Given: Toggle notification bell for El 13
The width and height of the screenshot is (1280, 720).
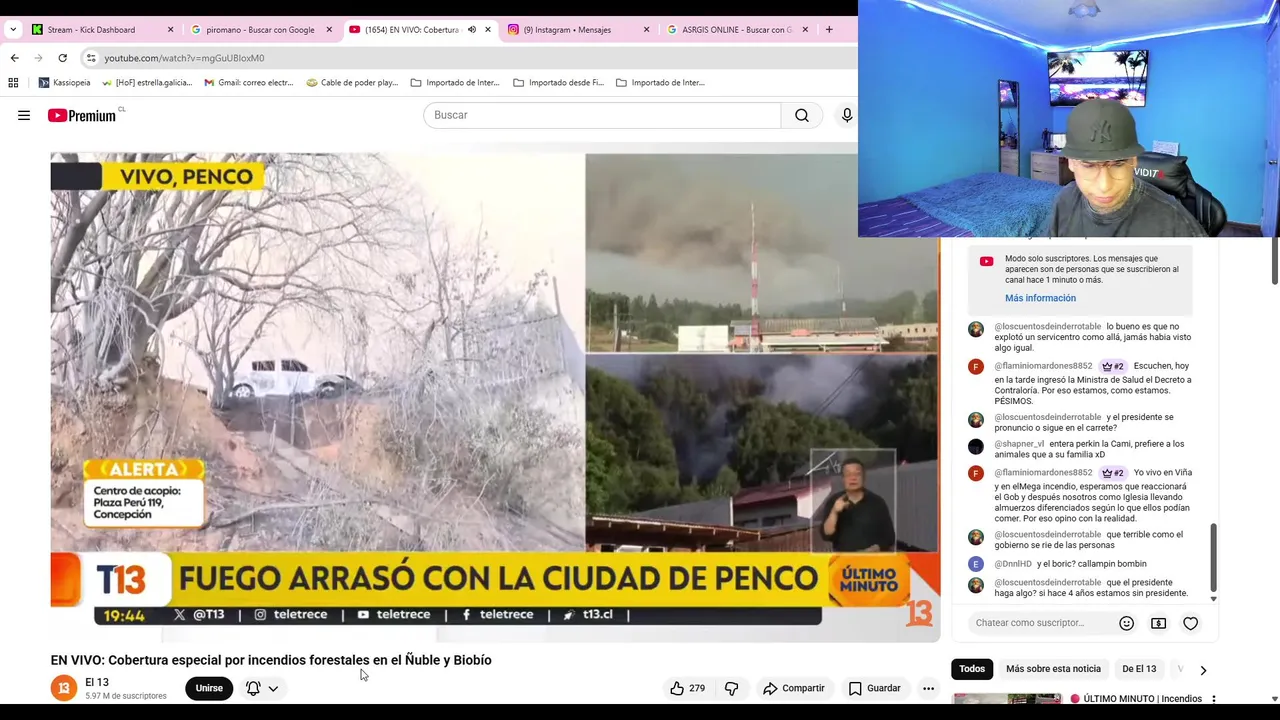Looking at the screenshot, I should click(253, 688).
